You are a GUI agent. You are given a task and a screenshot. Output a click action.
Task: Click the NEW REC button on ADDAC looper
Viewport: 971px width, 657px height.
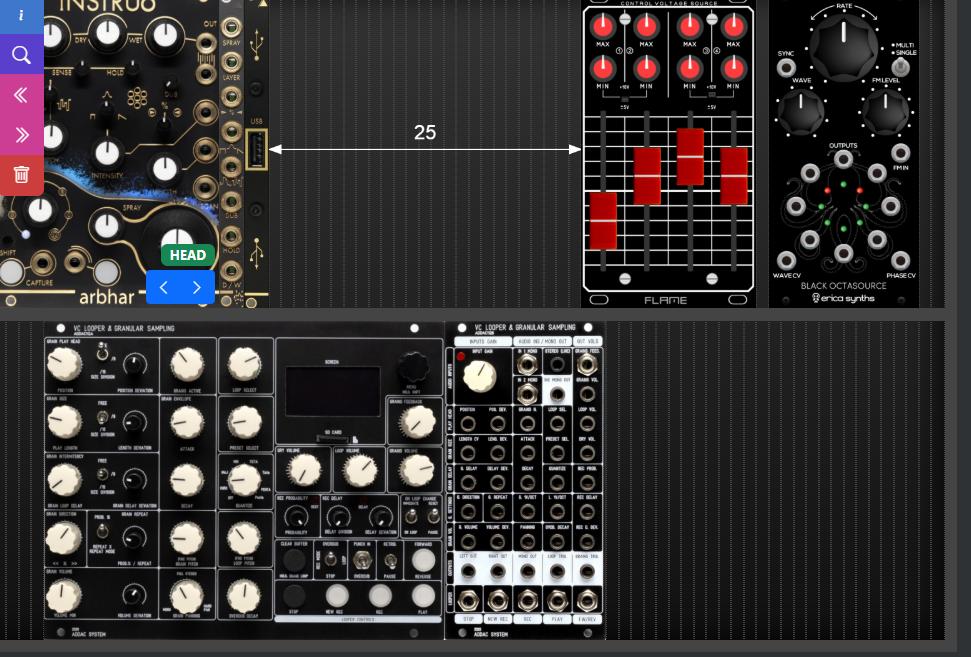pyautogui.click(x=337, y=596)
